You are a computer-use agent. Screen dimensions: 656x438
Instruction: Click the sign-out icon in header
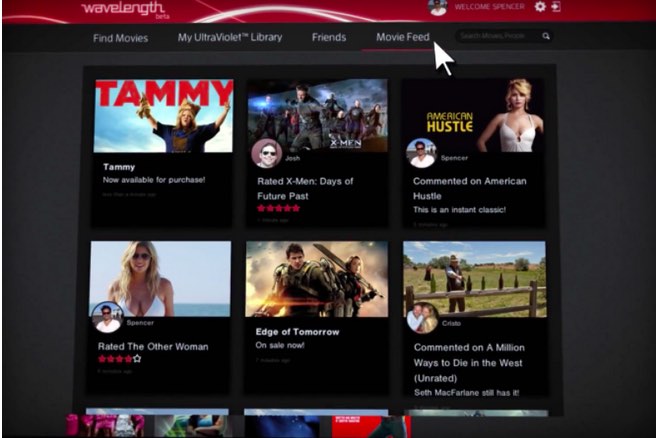click(x=556, y=6)
